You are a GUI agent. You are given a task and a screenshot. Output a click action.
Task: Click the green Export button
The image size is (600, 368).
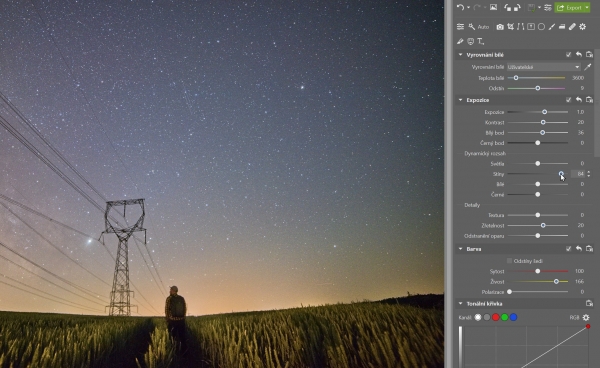[x=569, y=8]
